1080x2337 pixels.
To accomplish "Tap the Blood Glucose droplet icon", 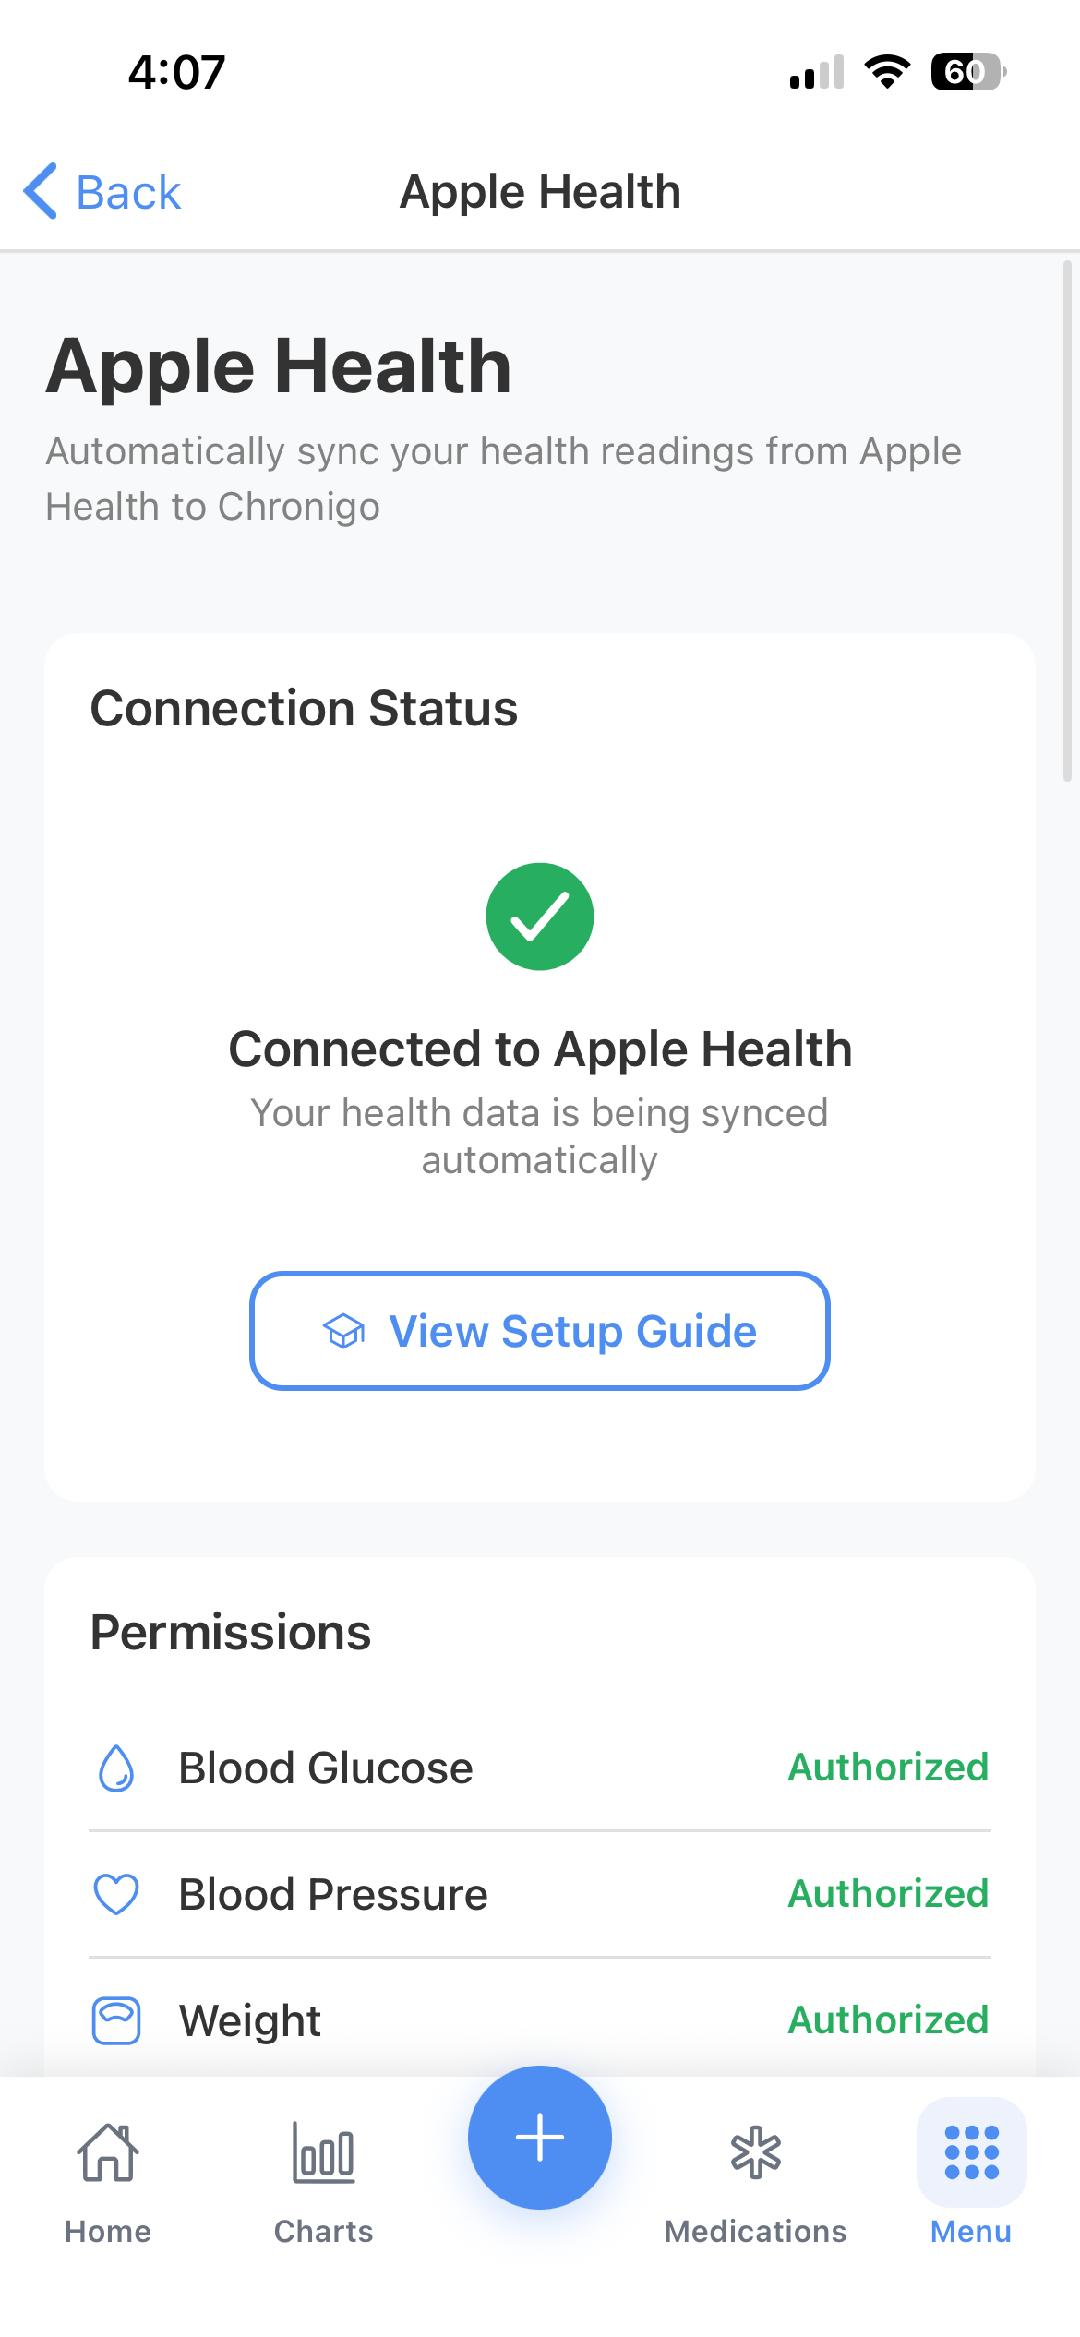I will [117, 1768].
